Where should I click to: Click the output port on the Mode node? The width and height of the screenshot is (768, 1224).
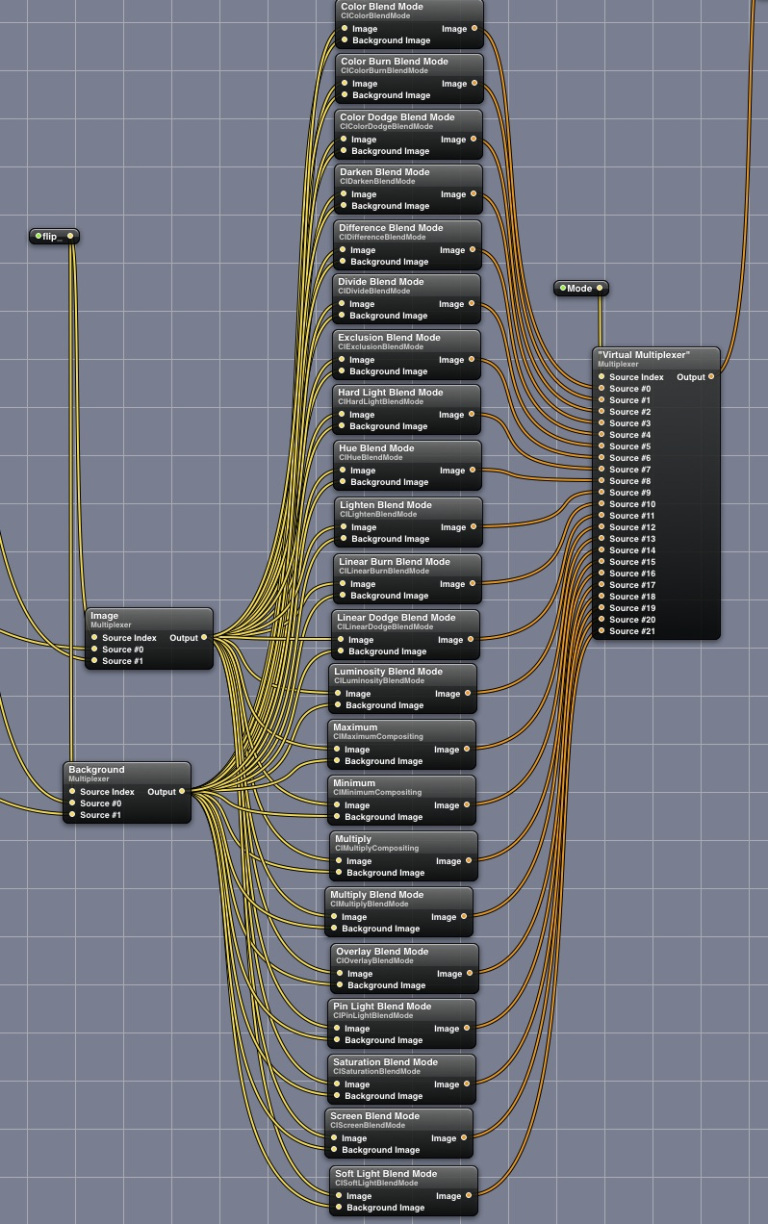(x=600, y=288)
